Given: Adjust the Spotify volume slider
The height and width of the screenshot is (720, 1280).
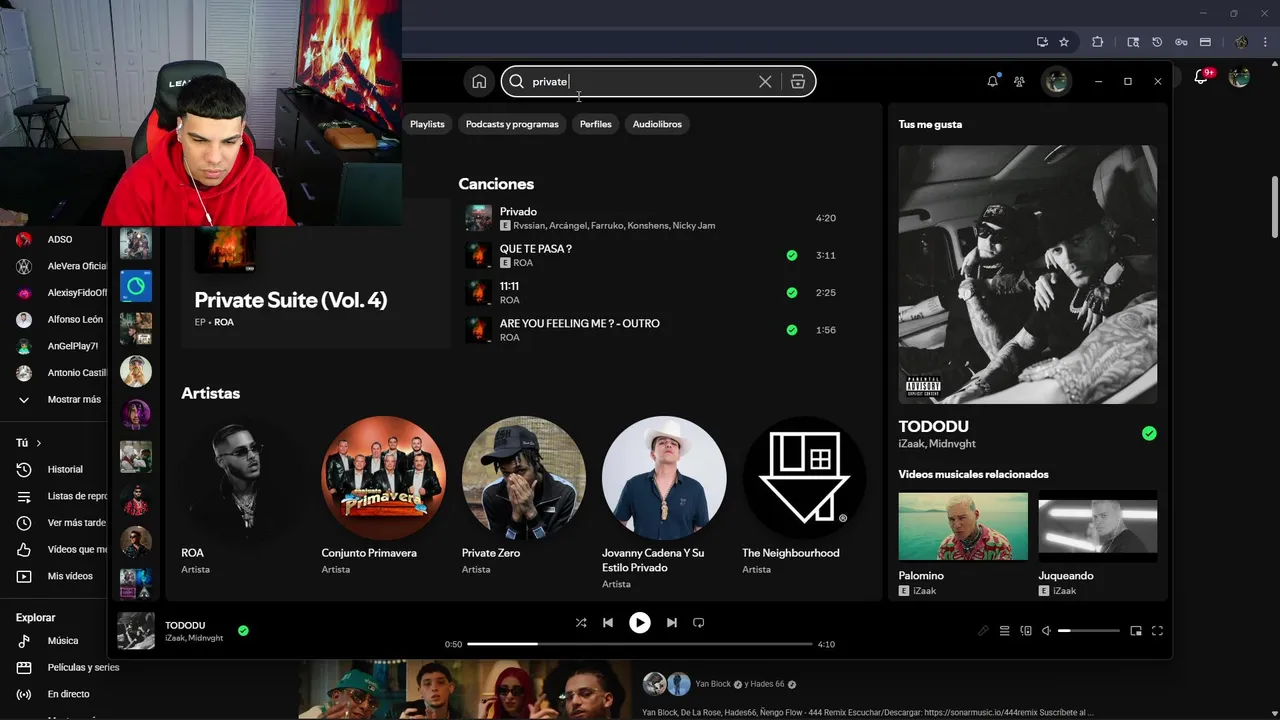Looking at the screenshot, I should [1089, 631].
